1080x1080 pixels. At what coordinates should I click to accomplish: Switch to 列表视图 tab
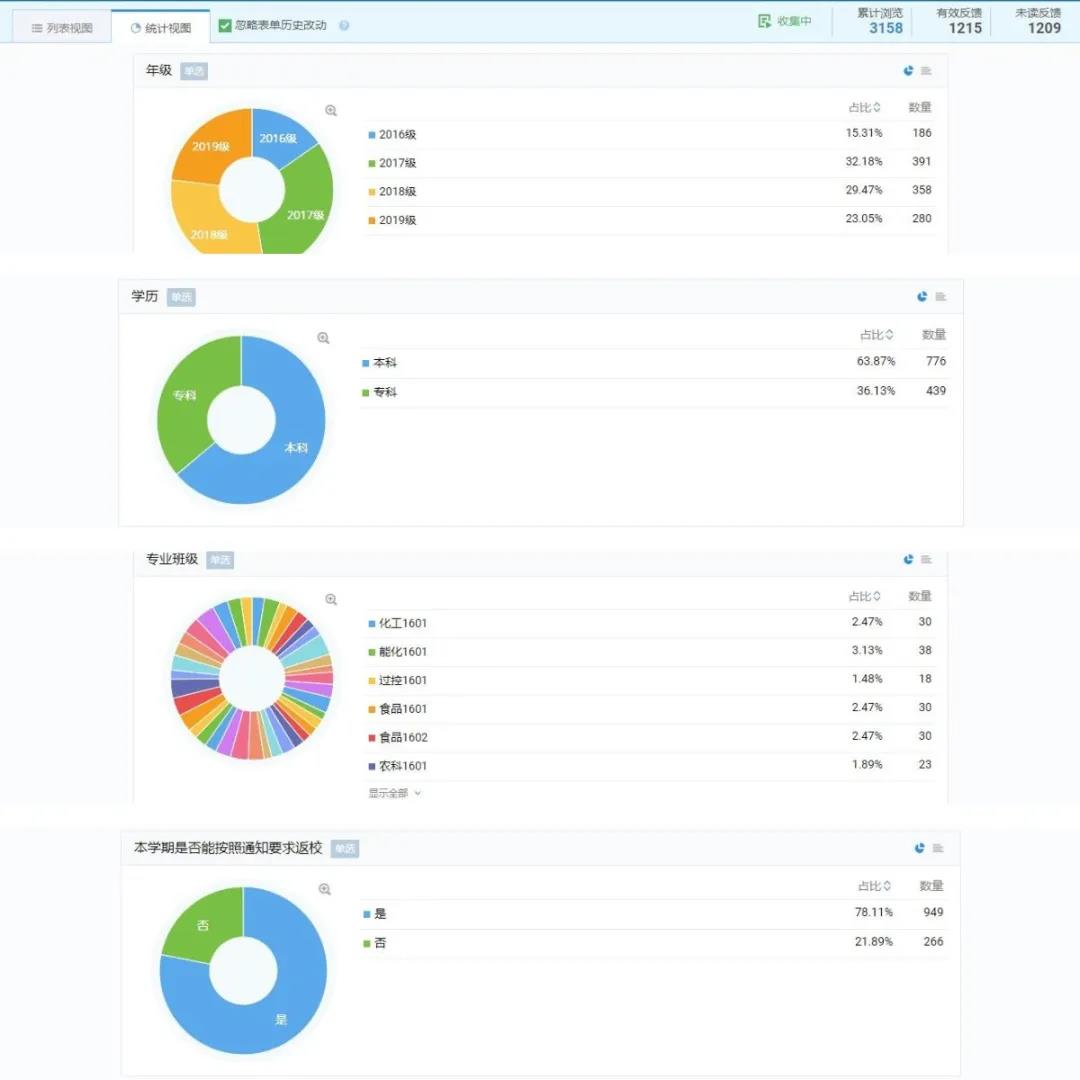[x=62, y=28]
